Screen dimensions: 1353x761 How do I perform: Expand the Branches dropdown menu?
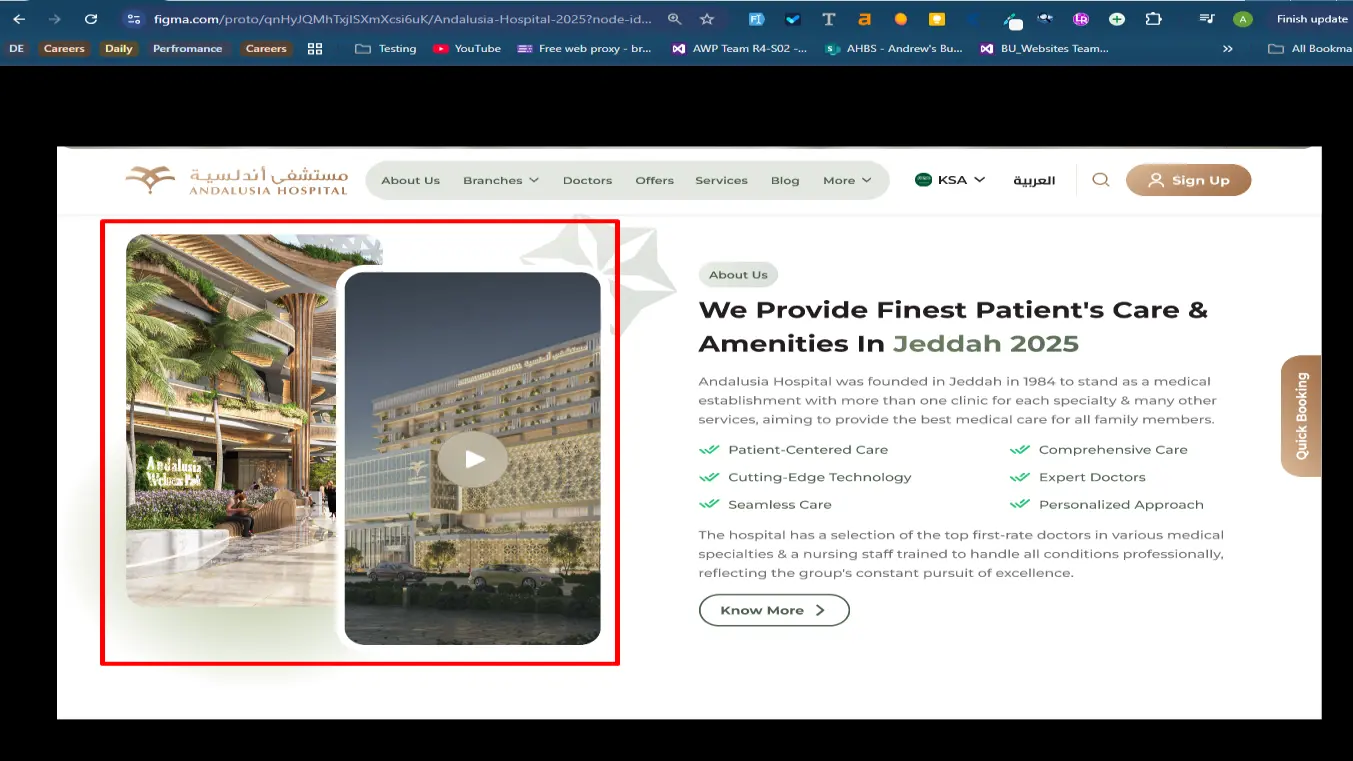(500, 180)
